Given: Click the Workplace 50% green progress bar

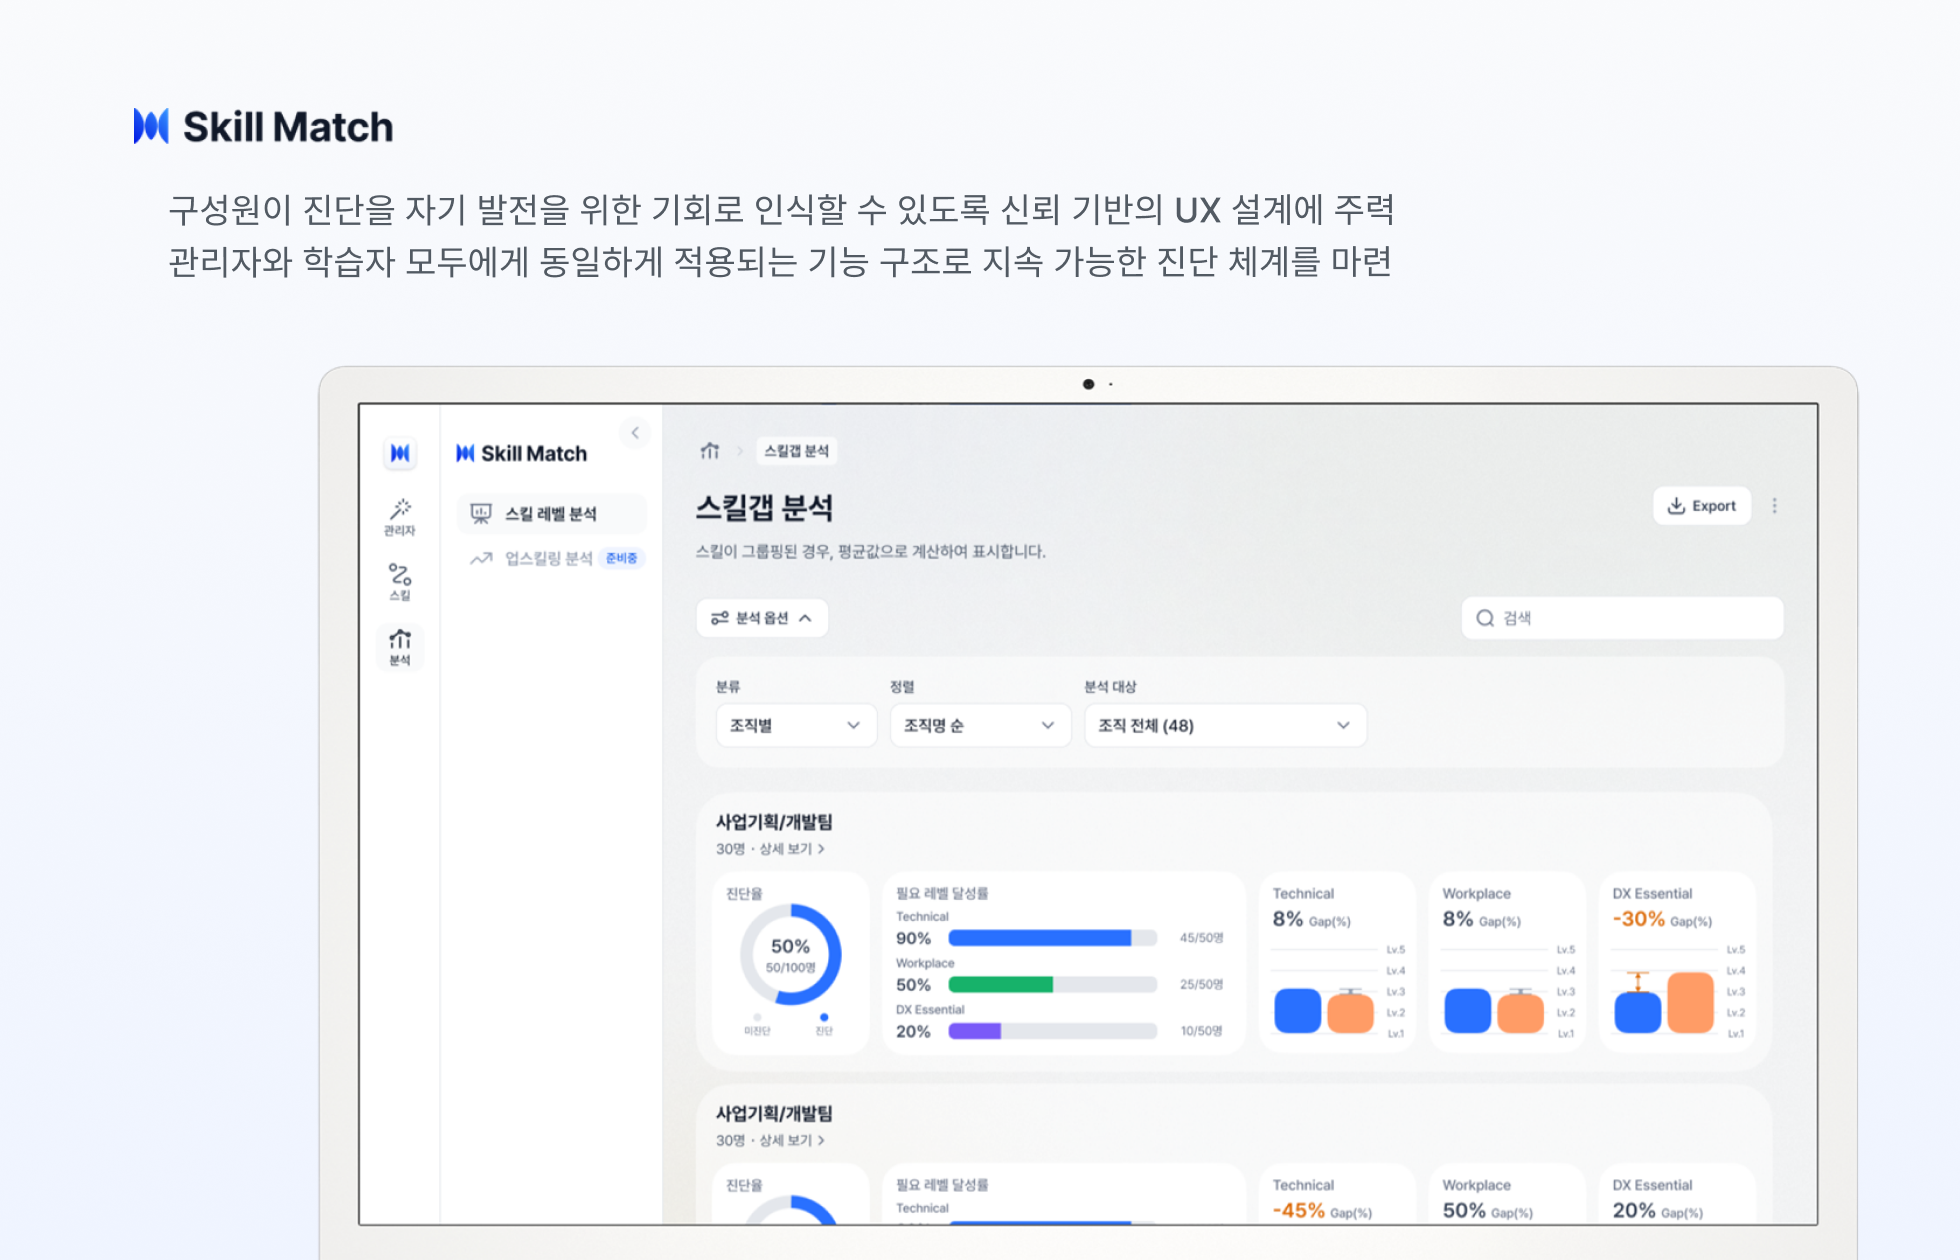Looking at the screenshot, I should [x=1052, y=985].
